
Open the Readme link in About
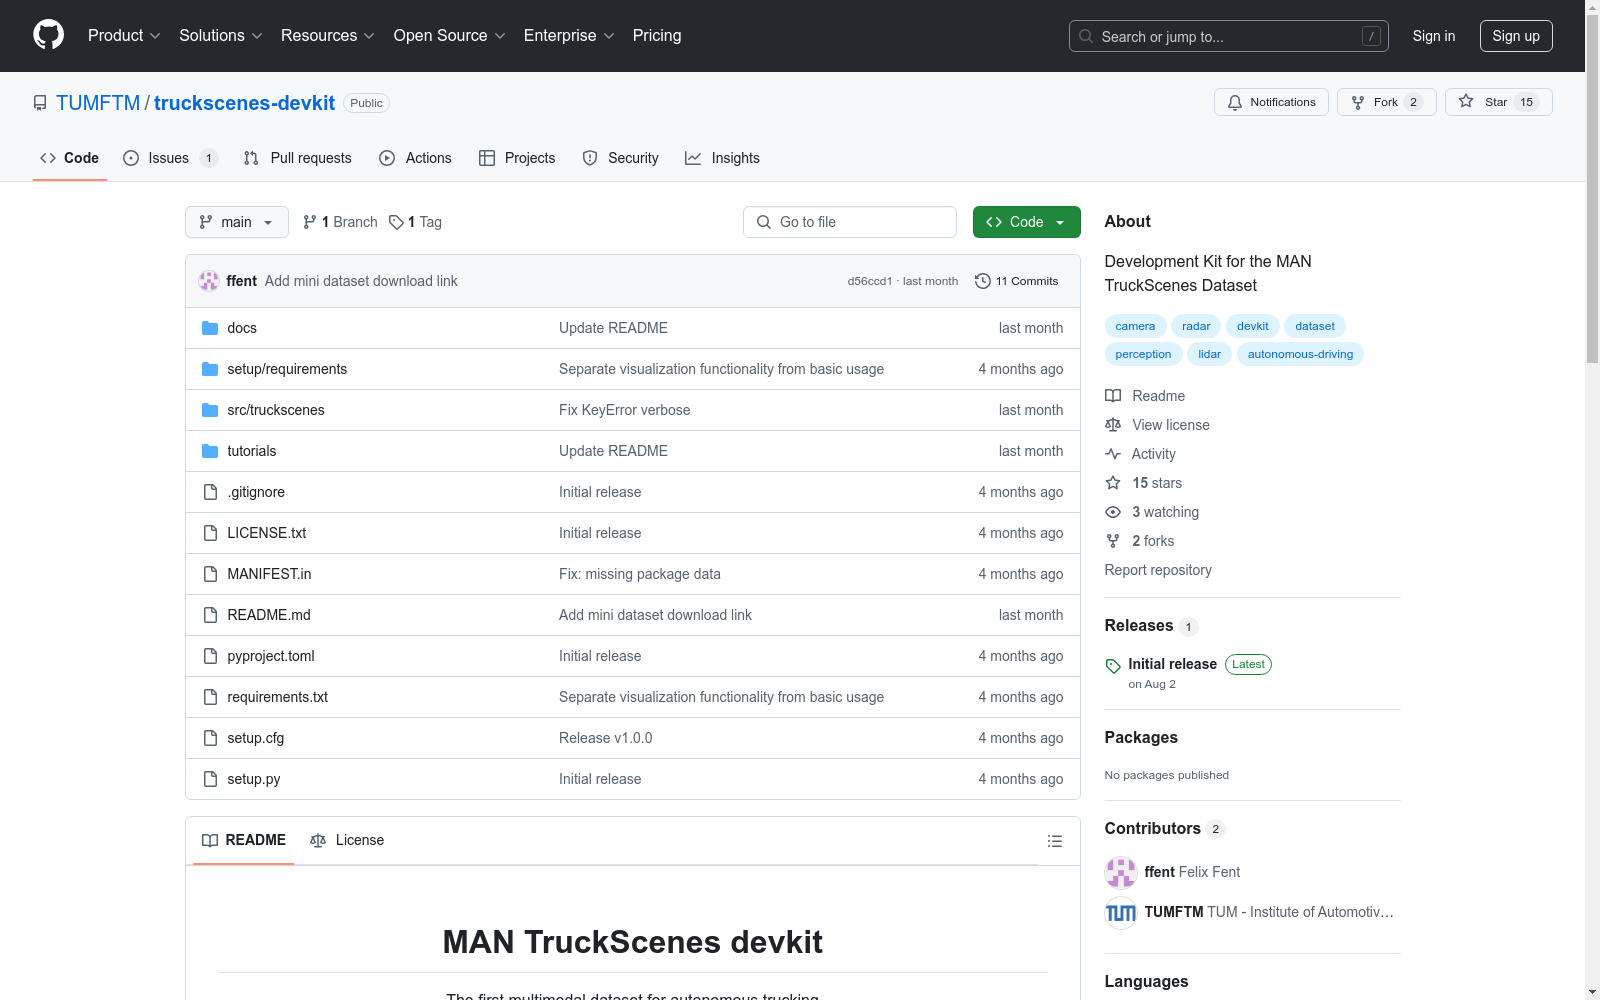point(1146,396)
